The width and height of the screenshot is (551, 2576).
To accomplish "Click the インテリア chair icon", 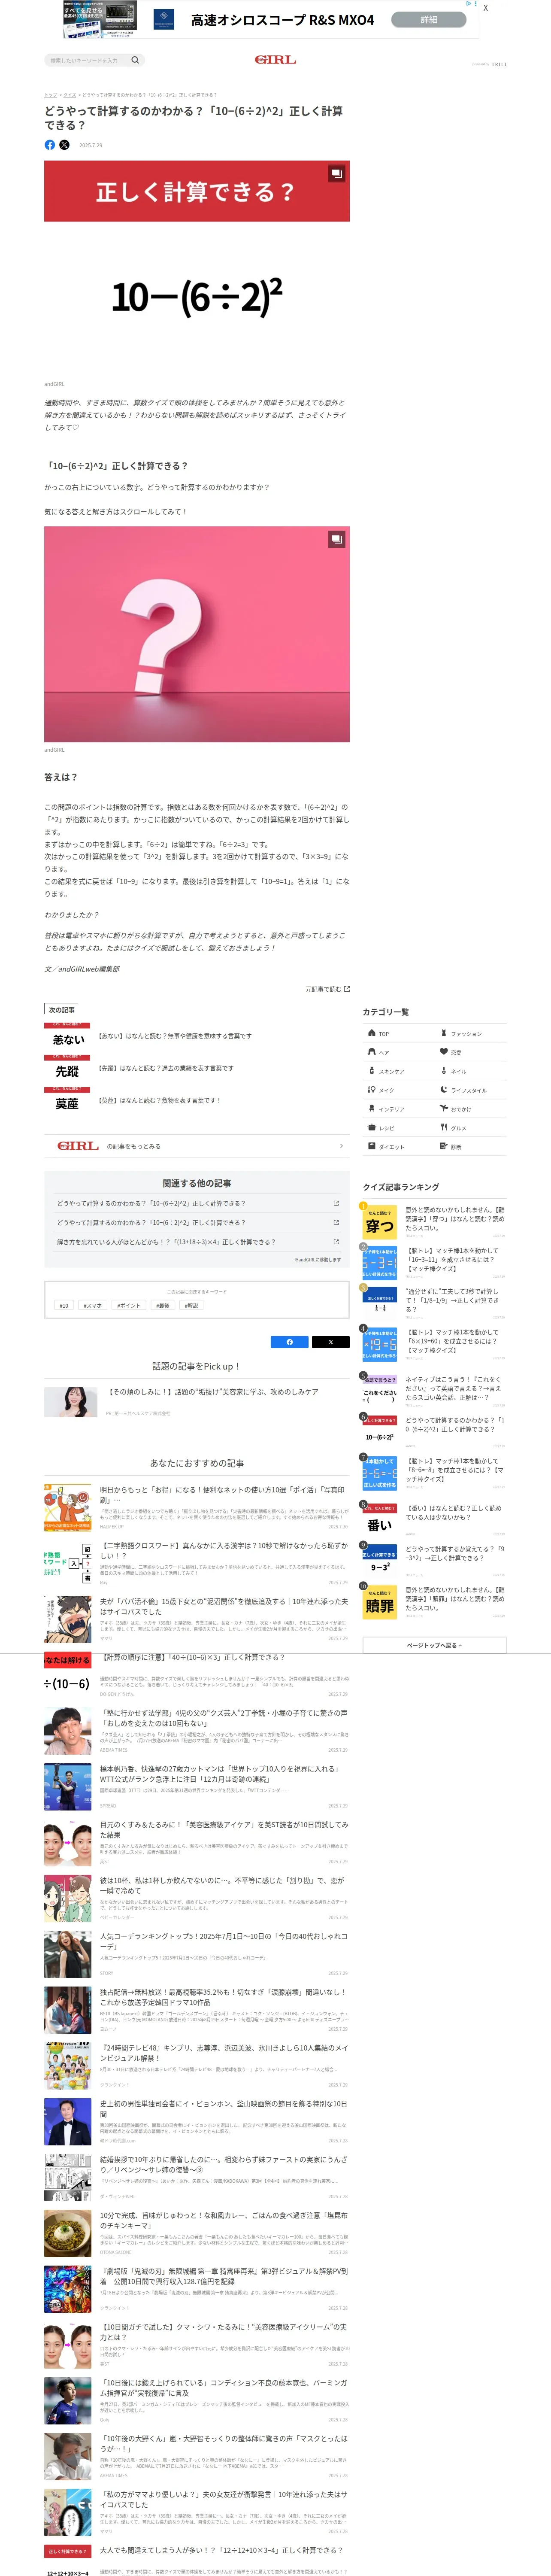I will click(372, 1109).
